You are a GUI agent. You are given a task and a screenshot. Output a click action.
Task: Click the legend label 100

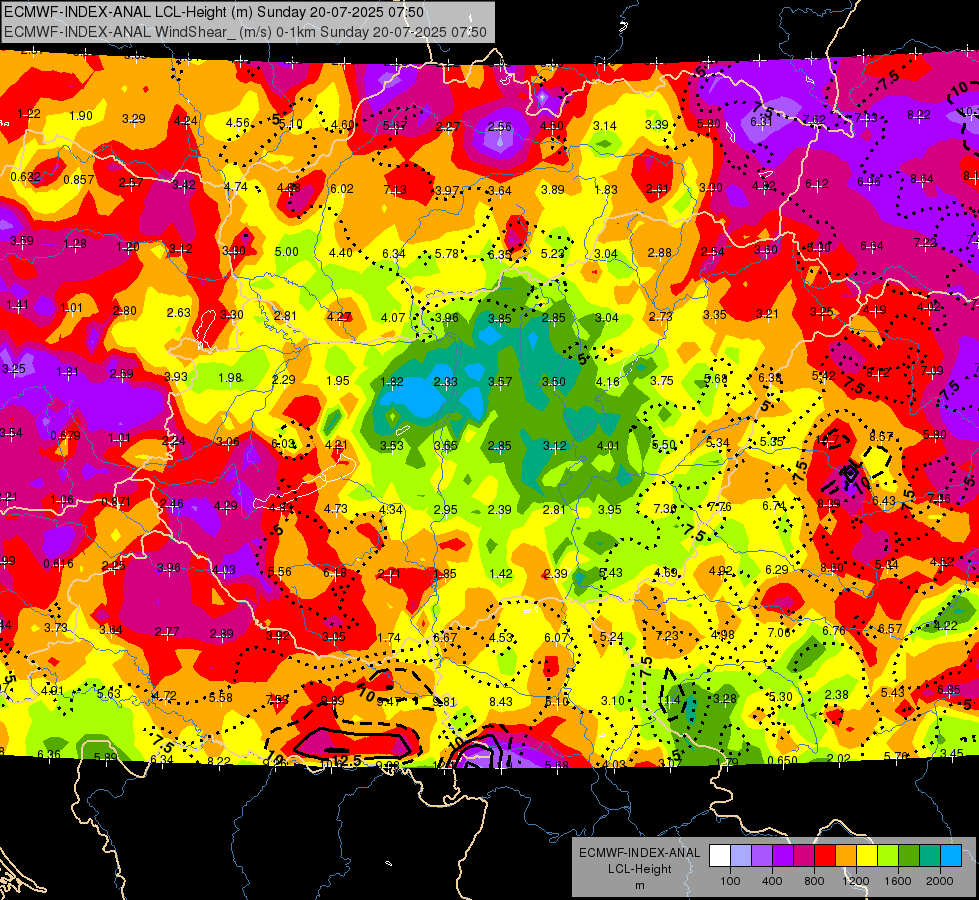(x=730, y=881)
